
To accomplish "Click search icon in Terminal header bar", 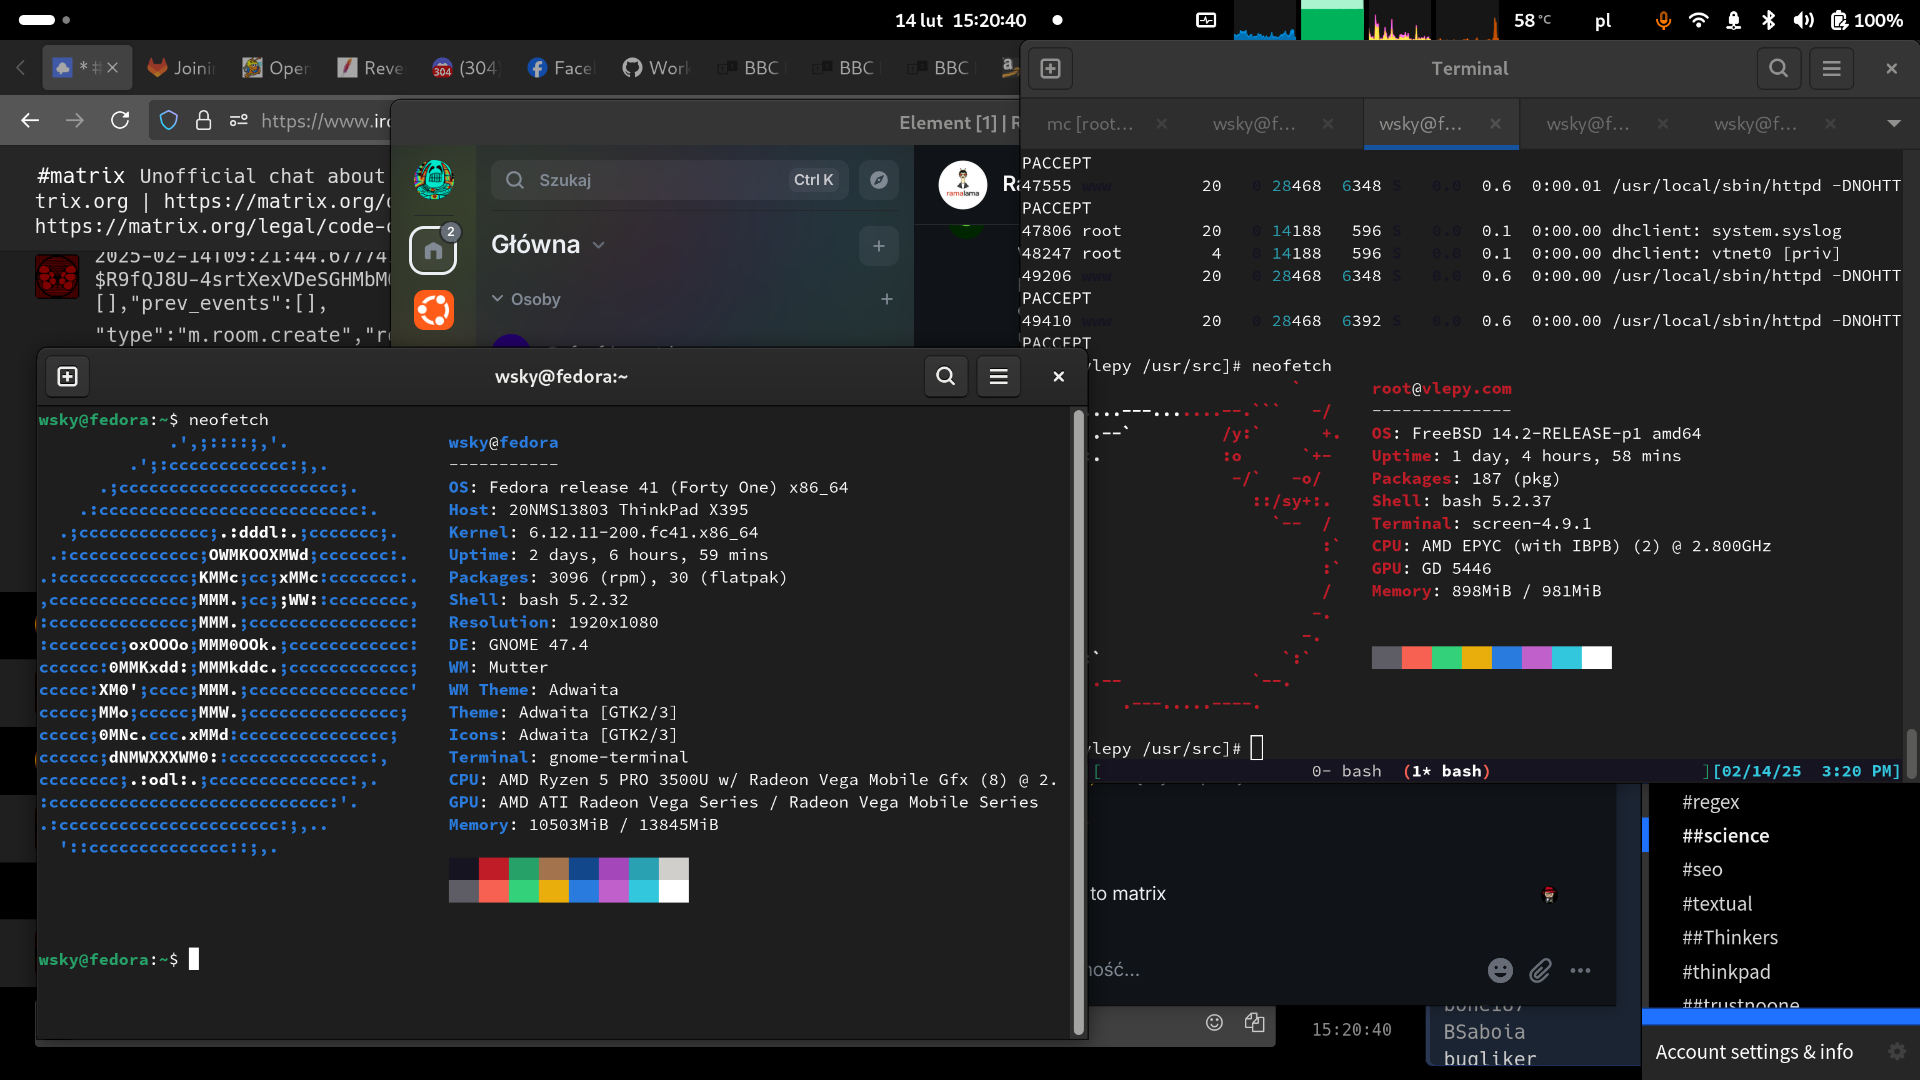I will point(1778,69).
